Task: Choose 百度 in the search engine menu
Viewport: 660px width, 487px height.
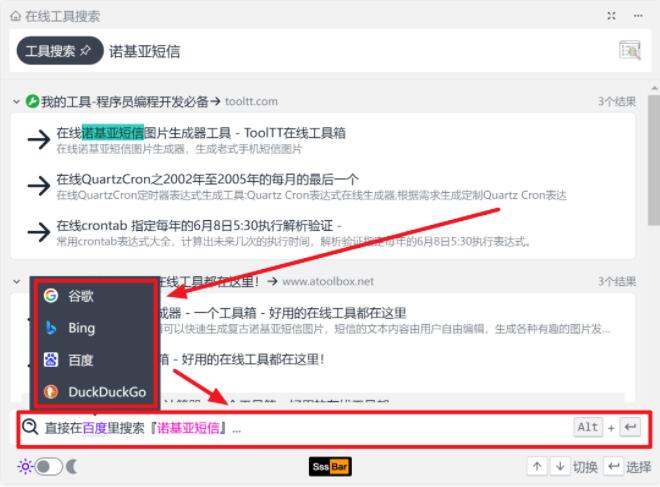Action: click(81, 360)
